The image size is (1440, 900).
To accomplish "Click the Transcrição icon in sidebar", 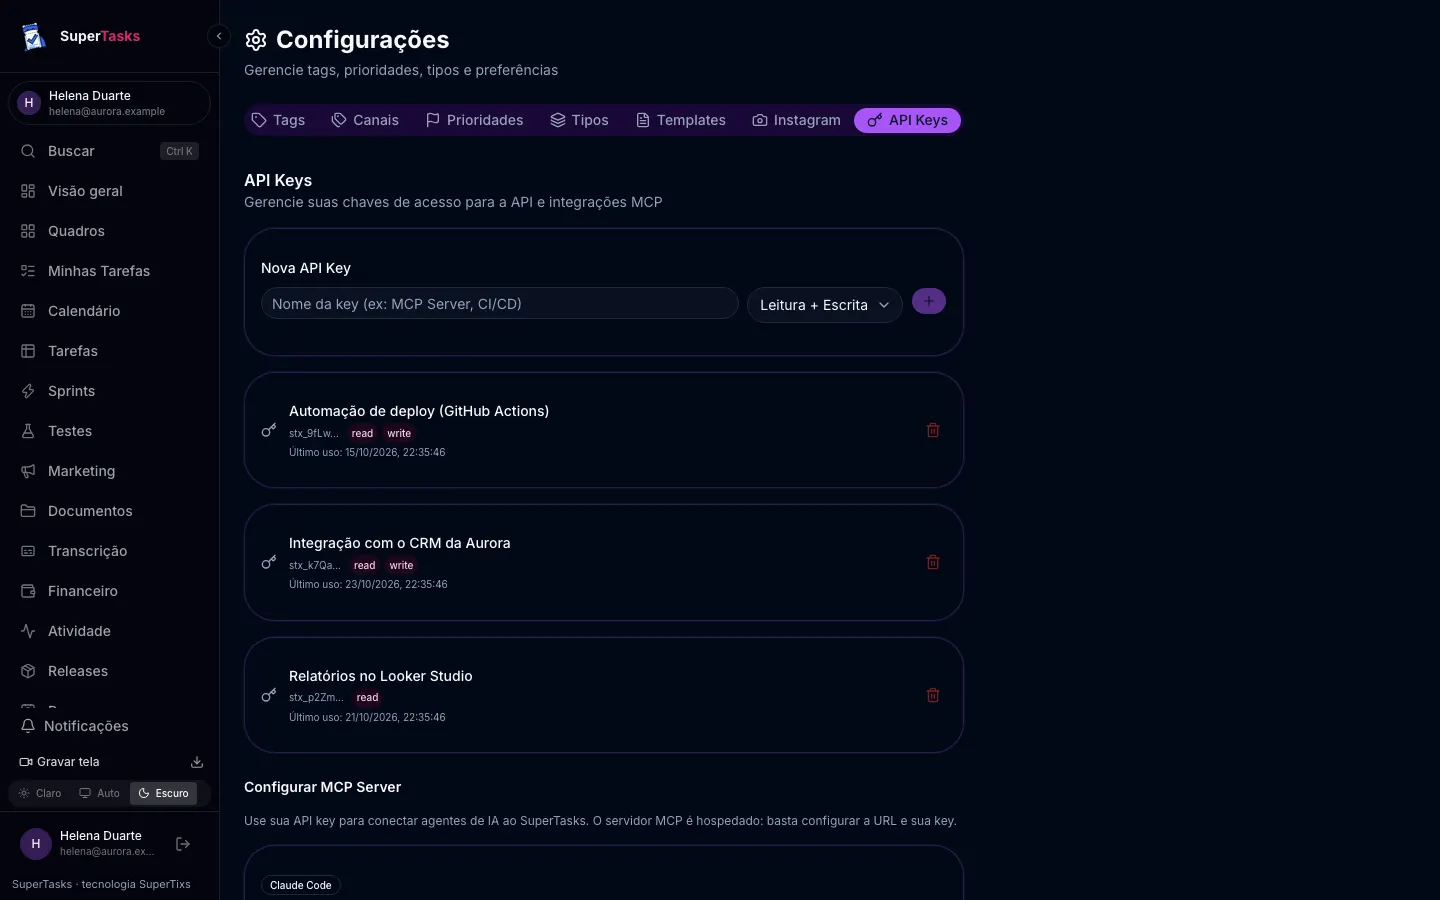I will coord(28,551).
